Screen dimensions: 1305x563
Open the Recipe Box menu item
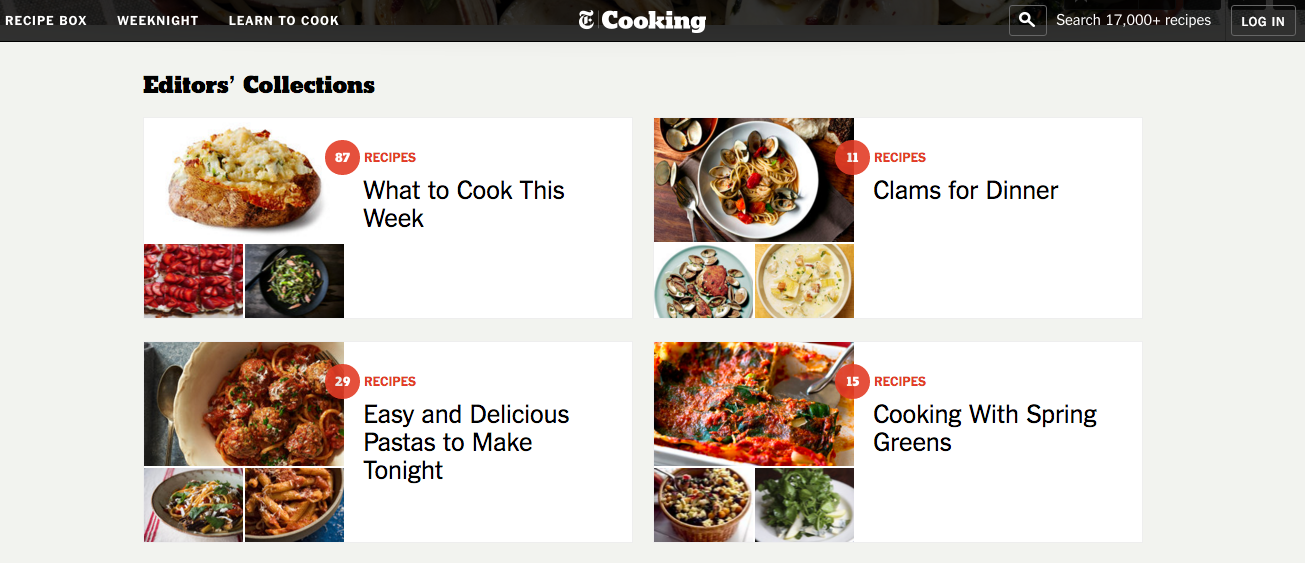[x=46, y=21]
